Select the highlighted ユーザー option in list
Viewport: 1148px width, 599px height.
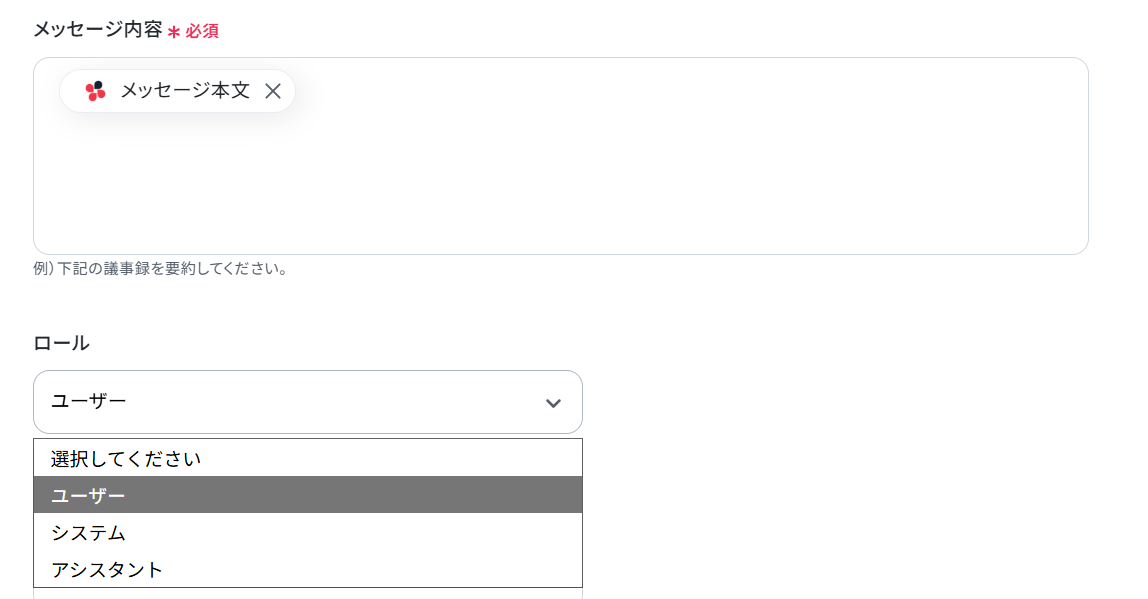(308, 495)
